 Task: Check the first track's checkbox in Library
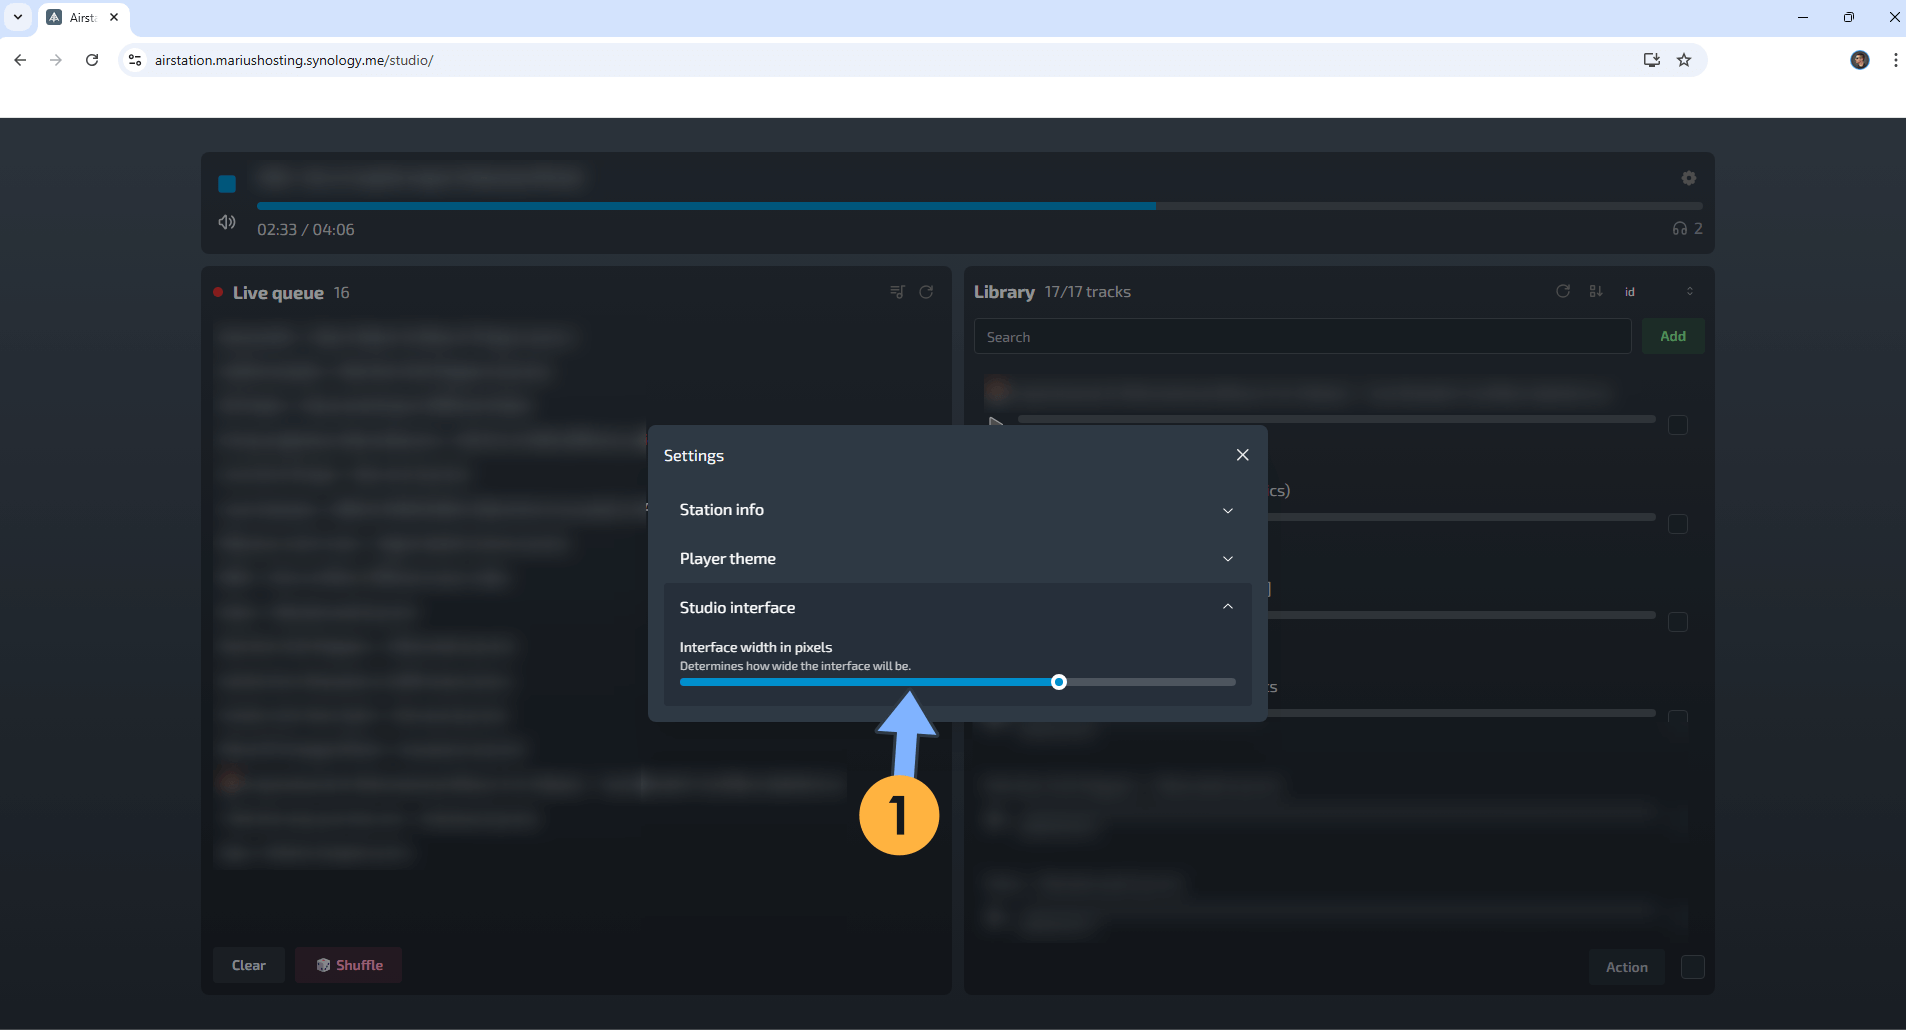coord(1679,425)
